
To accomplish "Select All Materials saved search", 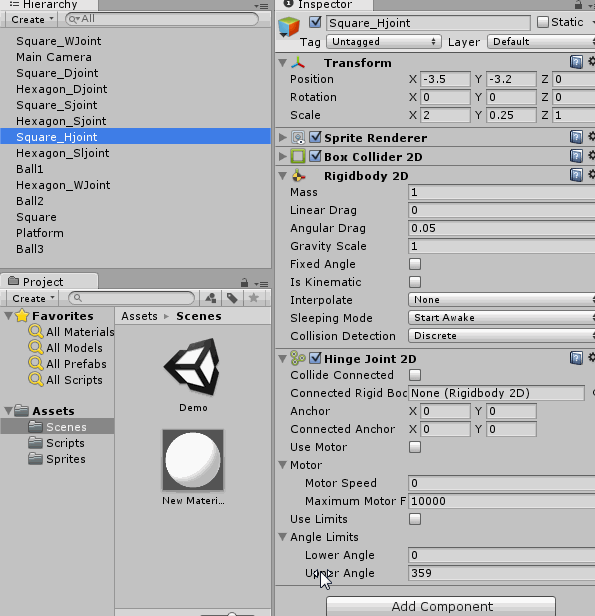I will (71, 332).
